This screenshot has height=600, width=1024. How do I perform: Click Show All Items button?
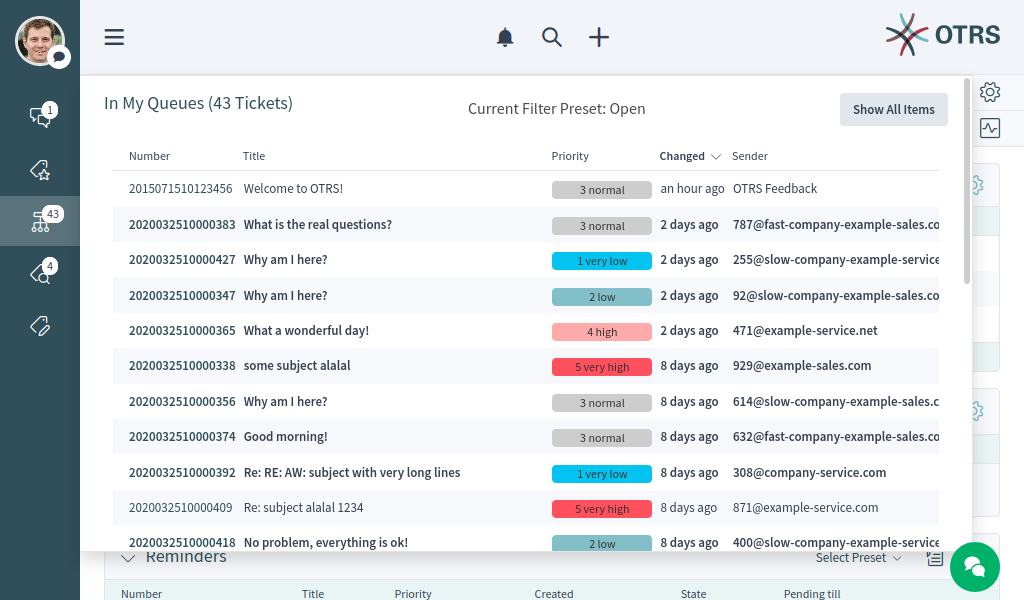(893, 110)
